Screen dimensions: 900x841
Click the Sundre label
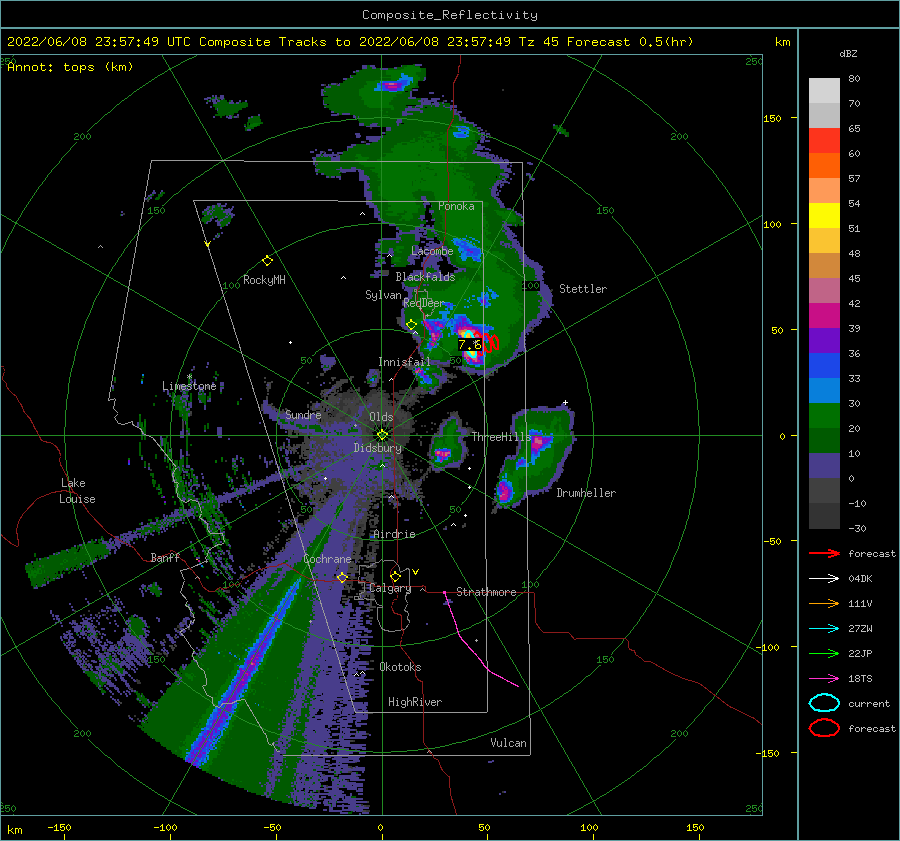[303, 415]
